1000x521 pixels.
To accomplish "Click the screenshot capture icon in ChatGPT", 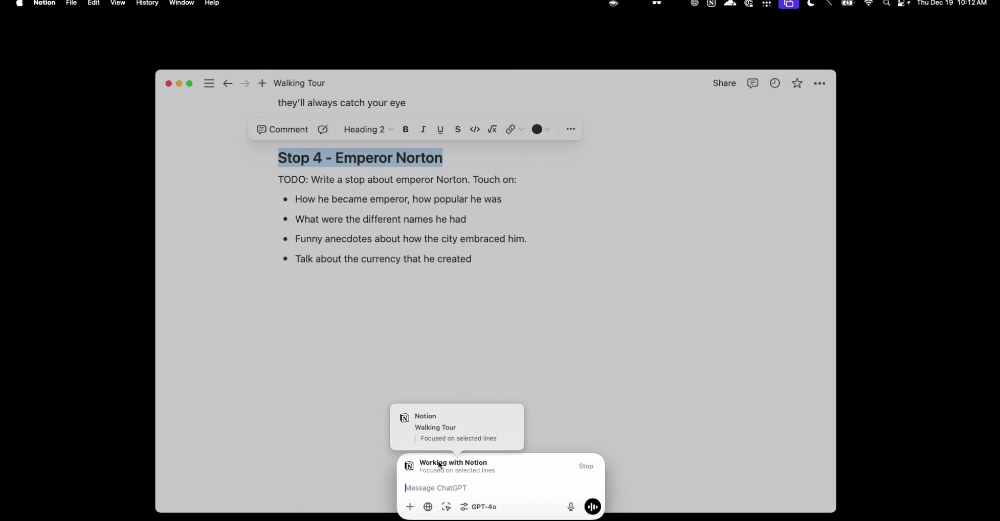I will [446, 507].
